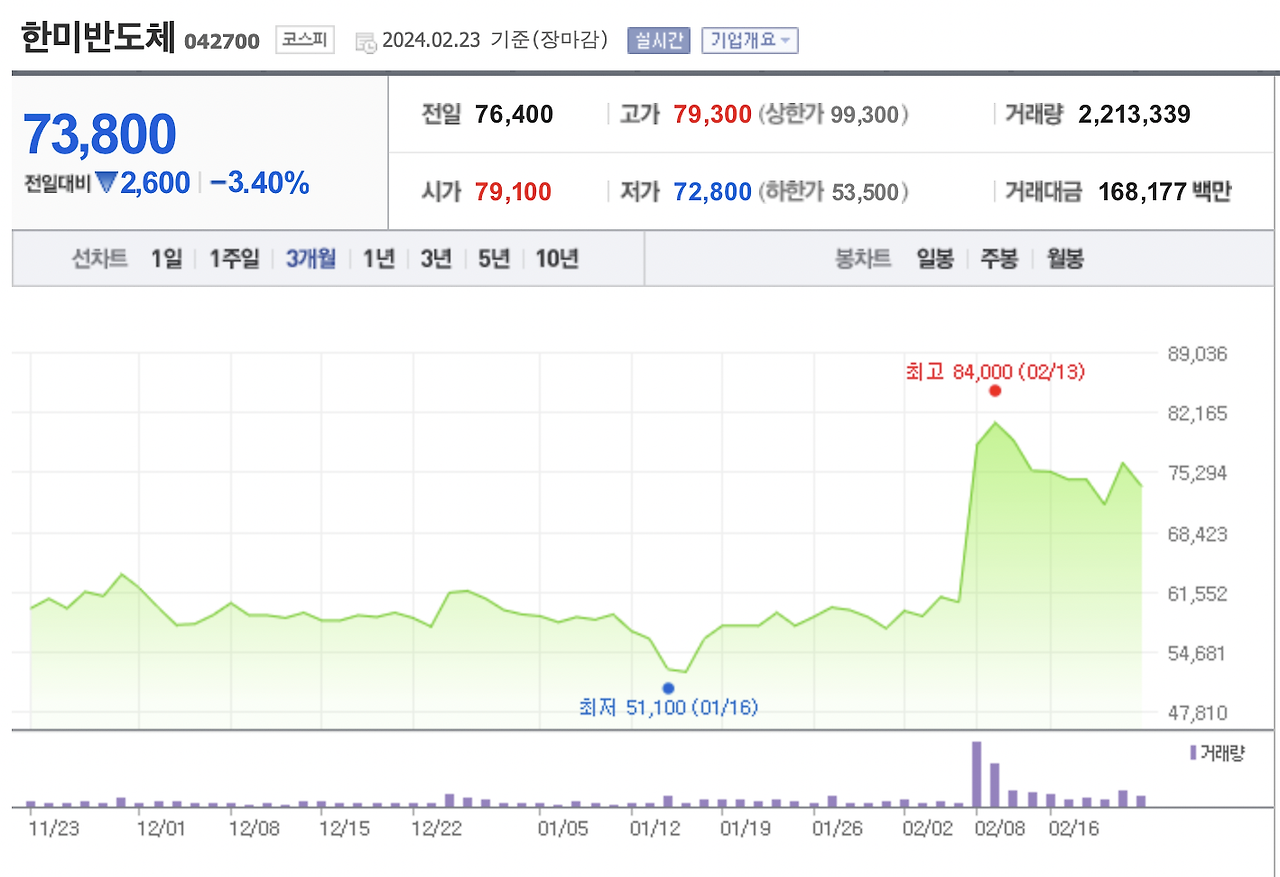Select the 3개월 line chart tab

coord(311,259)
